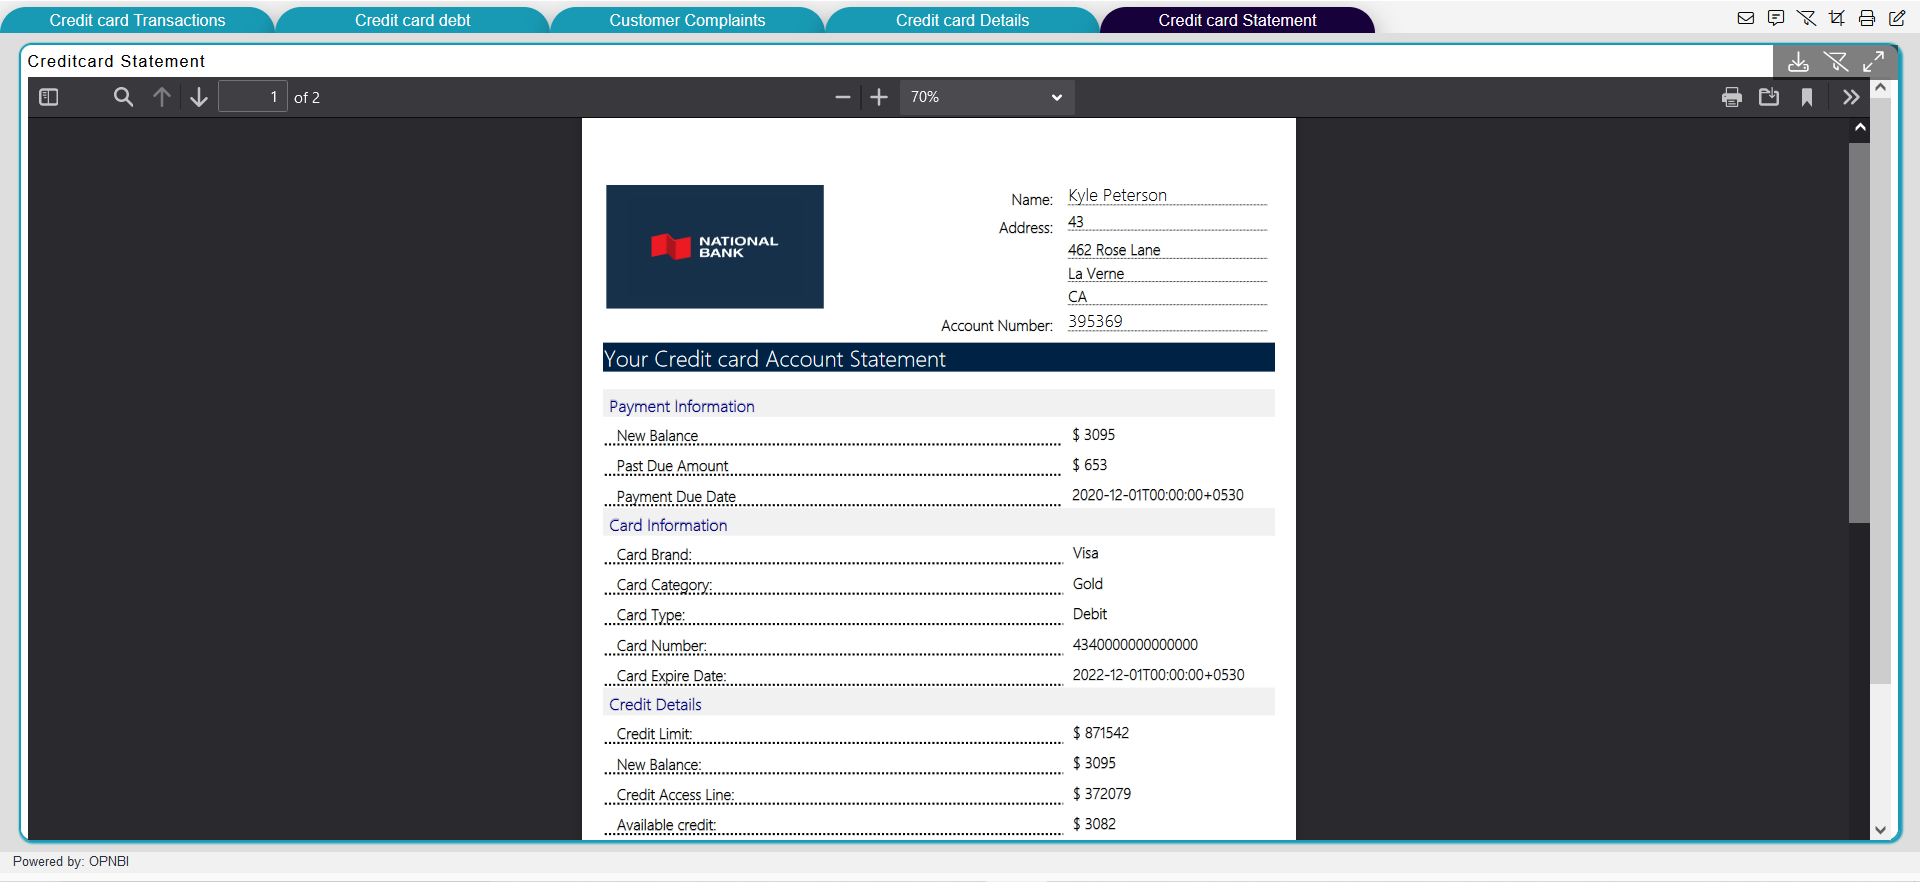Image resolution: width=1920 pixels, height=882 pixels.
Task: Click the crop/snapshot icon in top bar
Action: [x=1837, y=18]
